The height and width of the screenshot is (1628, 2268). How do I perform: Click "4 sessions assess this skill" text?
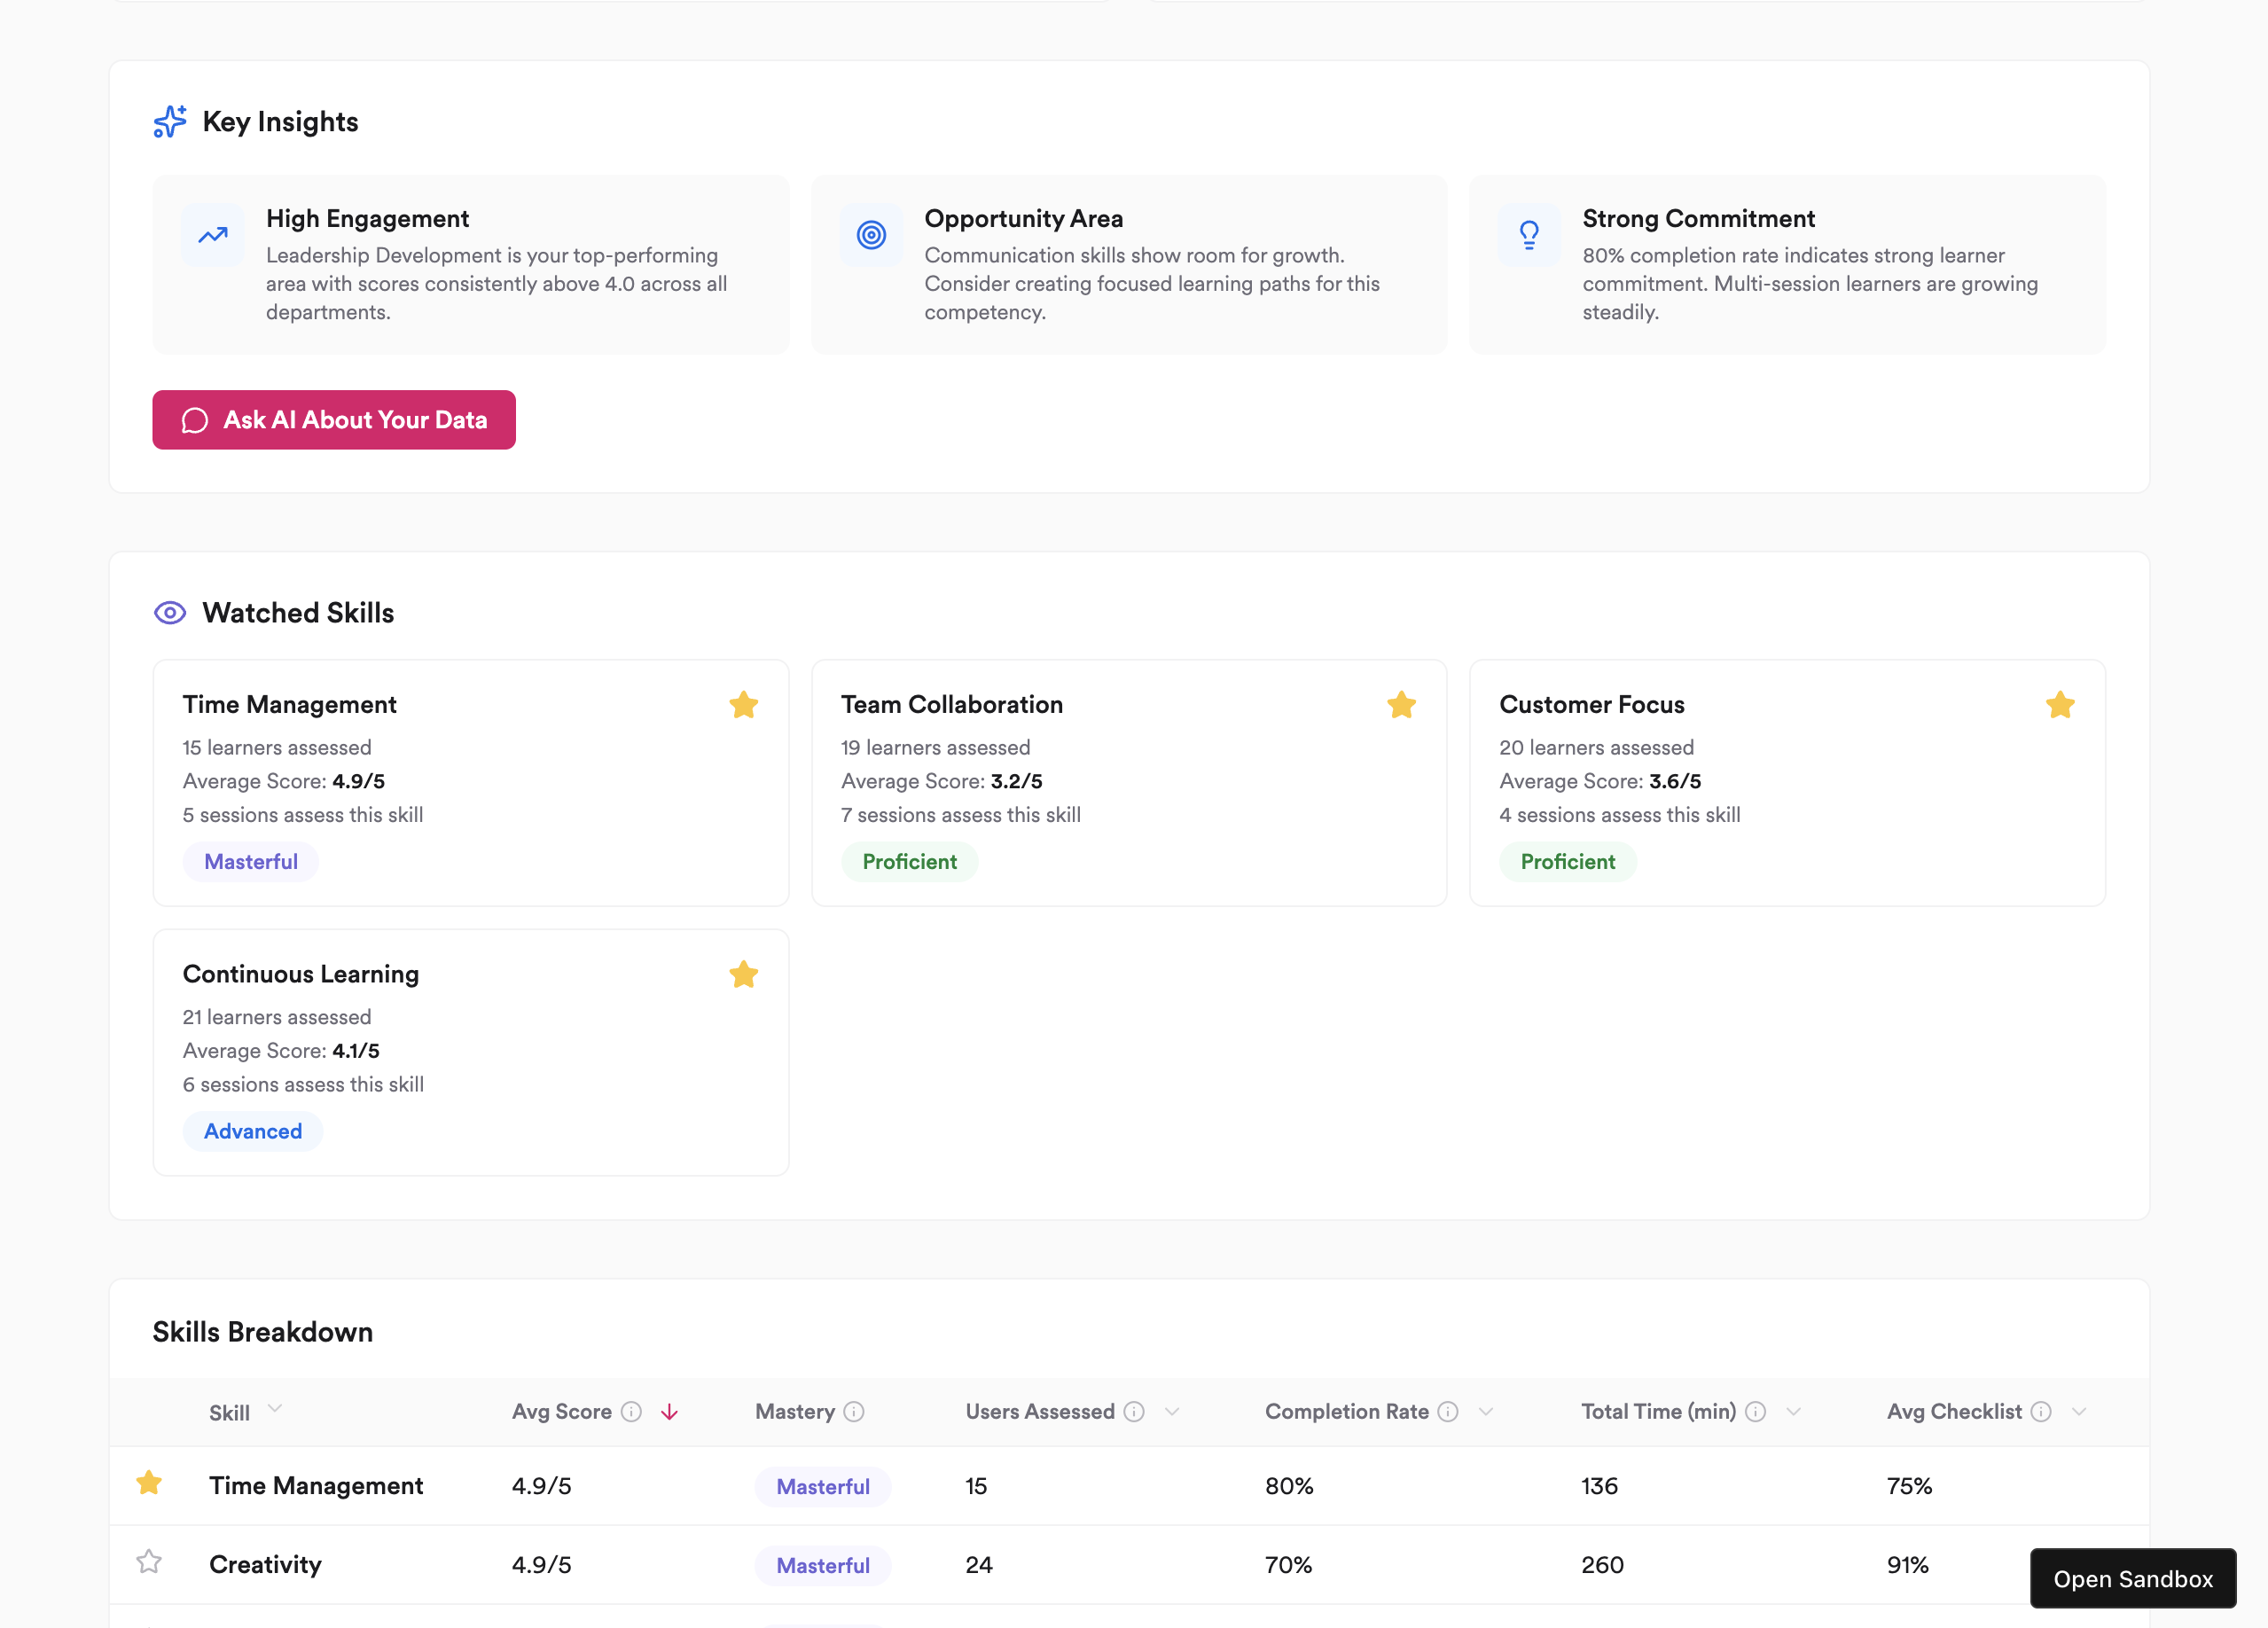pos(1619,814)
